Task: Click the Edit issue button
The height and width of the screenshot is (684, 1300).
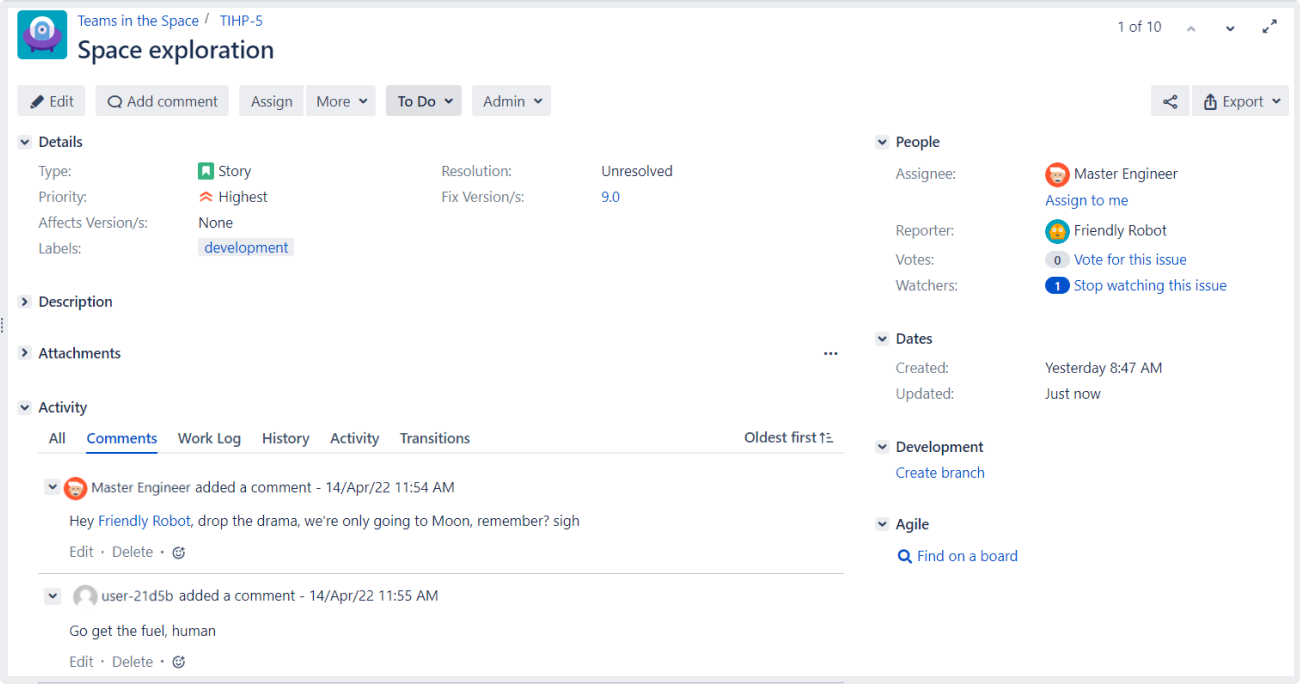Action: click(x=52, y=101)
